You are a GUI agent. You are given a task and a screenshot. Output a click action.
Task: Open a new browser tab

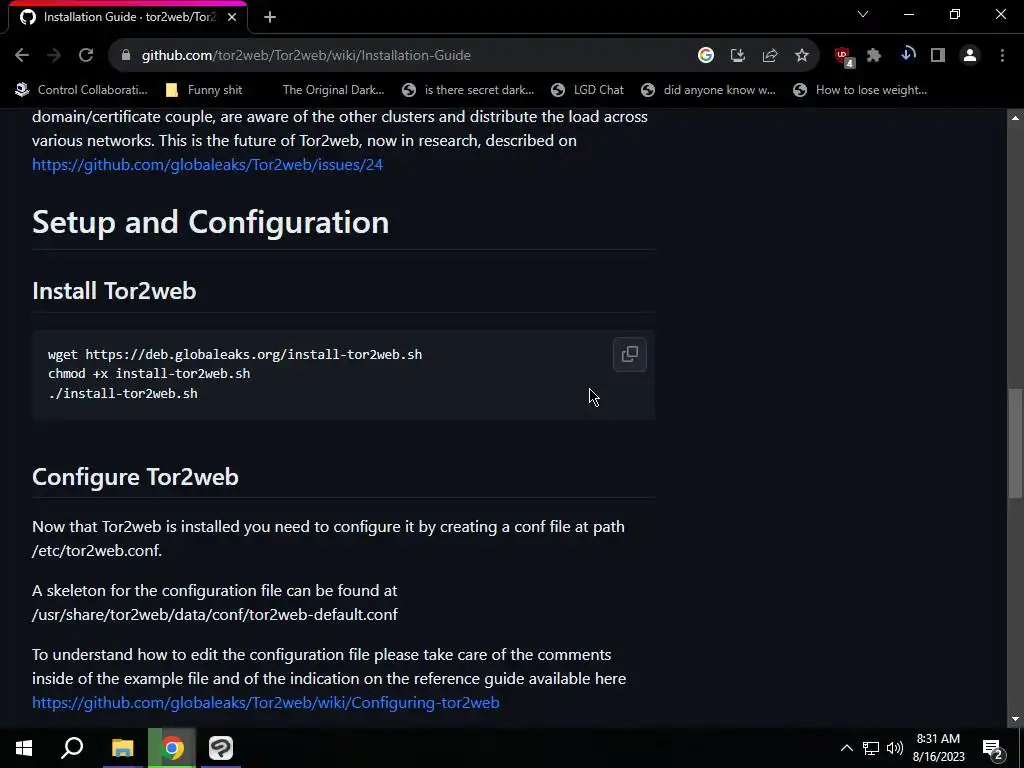[270, 18]
